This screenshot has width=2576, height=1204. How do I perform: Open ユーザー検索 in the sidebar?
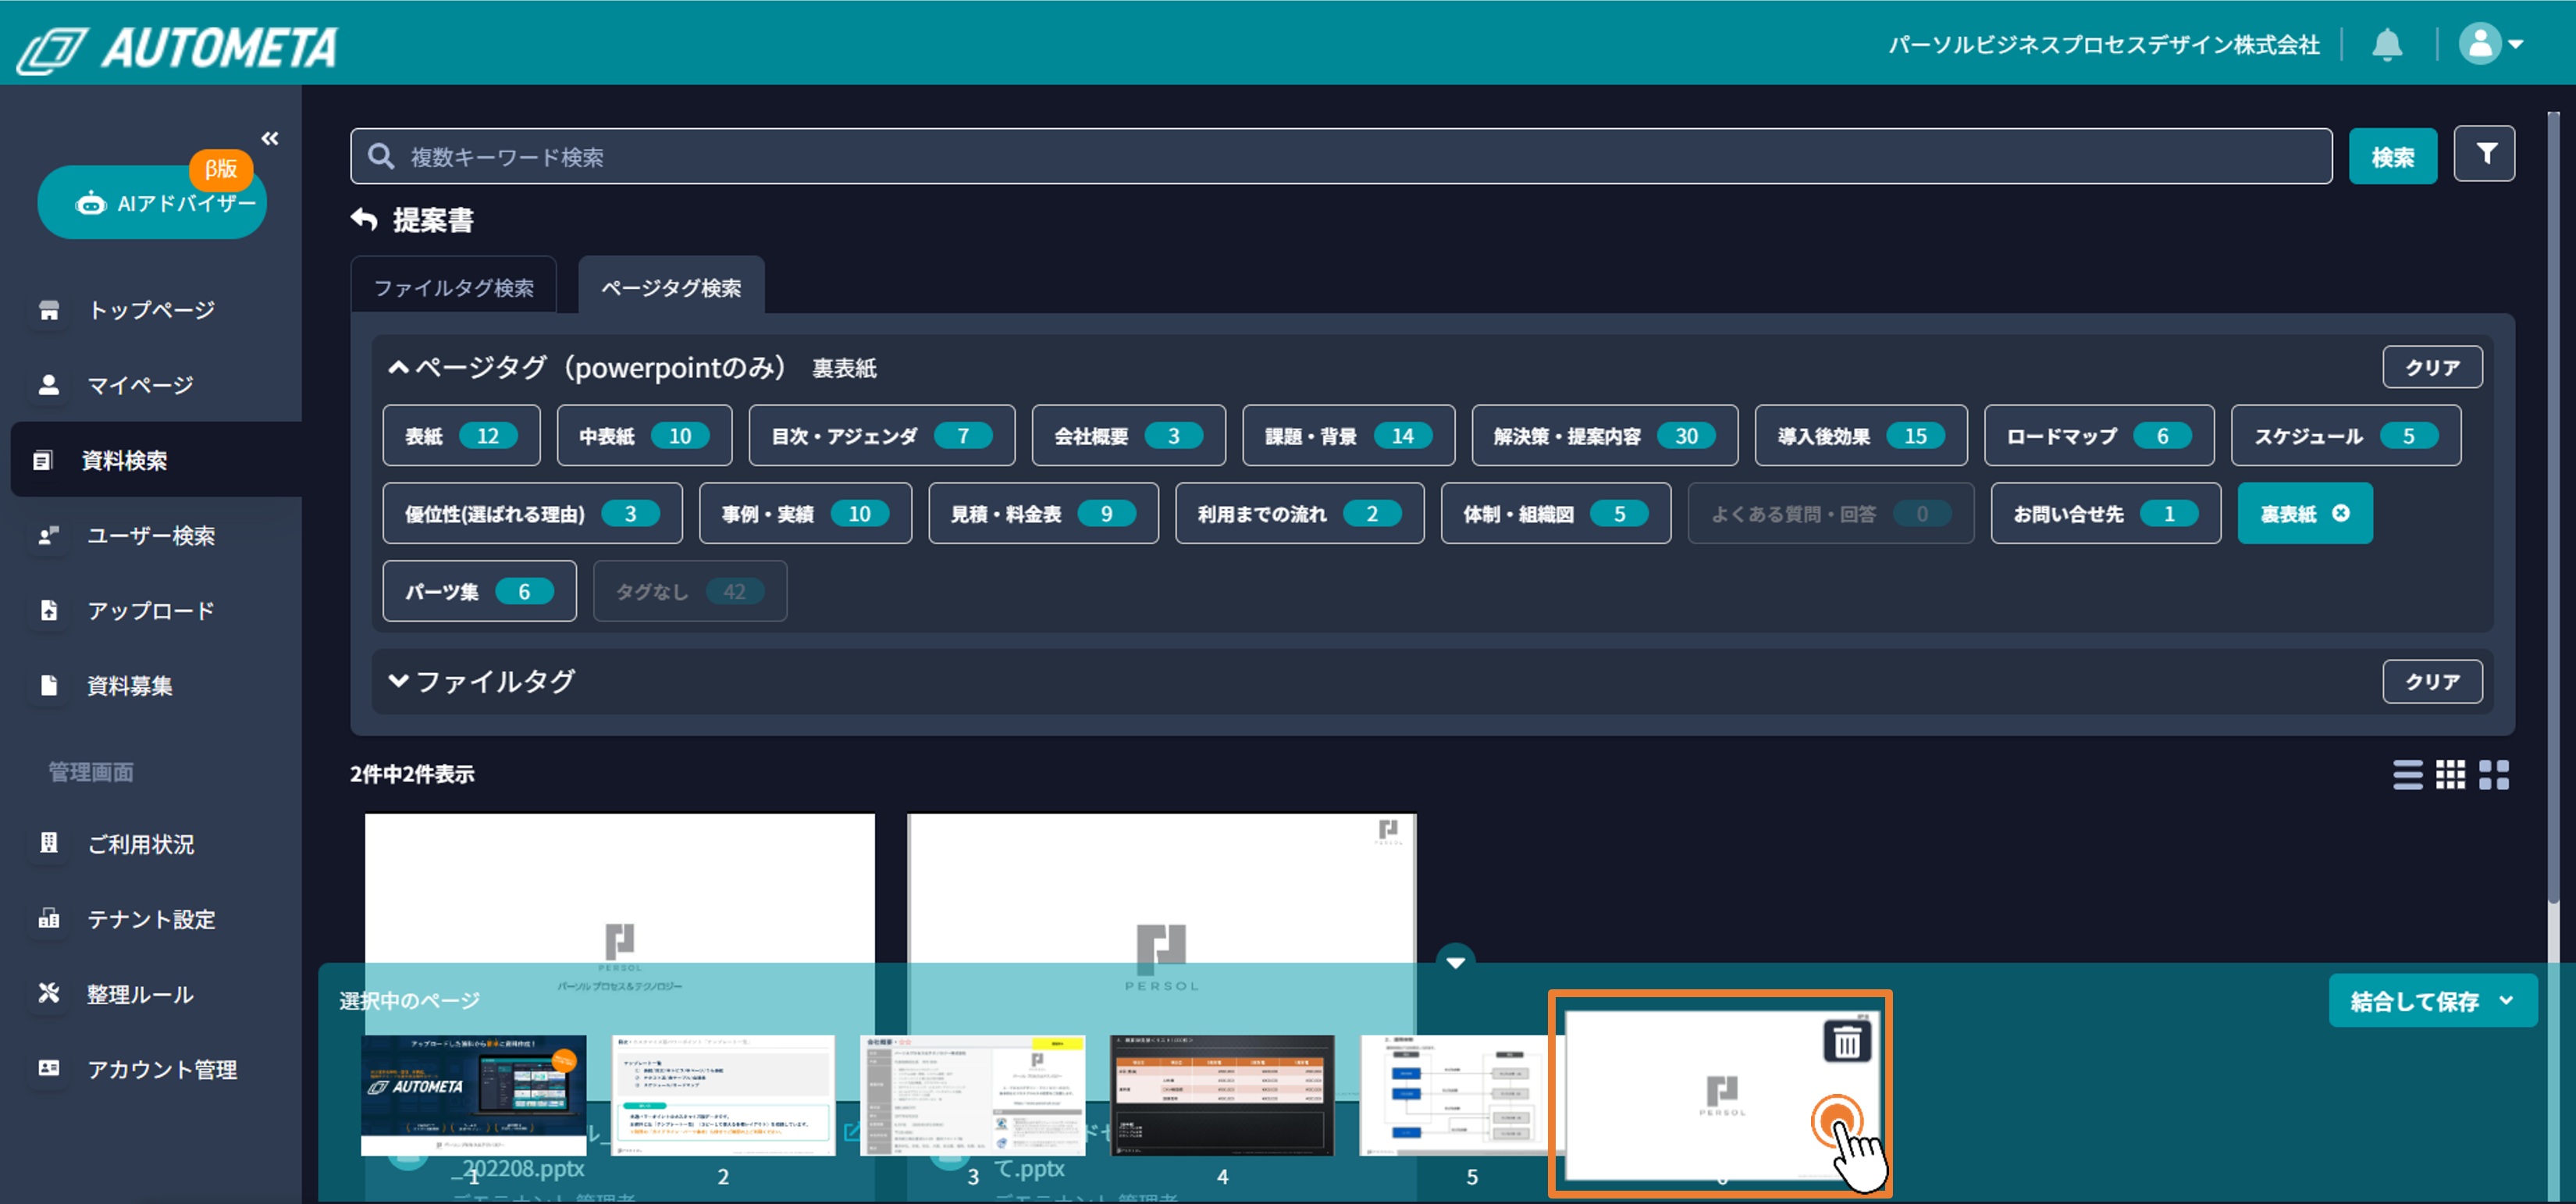150,535
